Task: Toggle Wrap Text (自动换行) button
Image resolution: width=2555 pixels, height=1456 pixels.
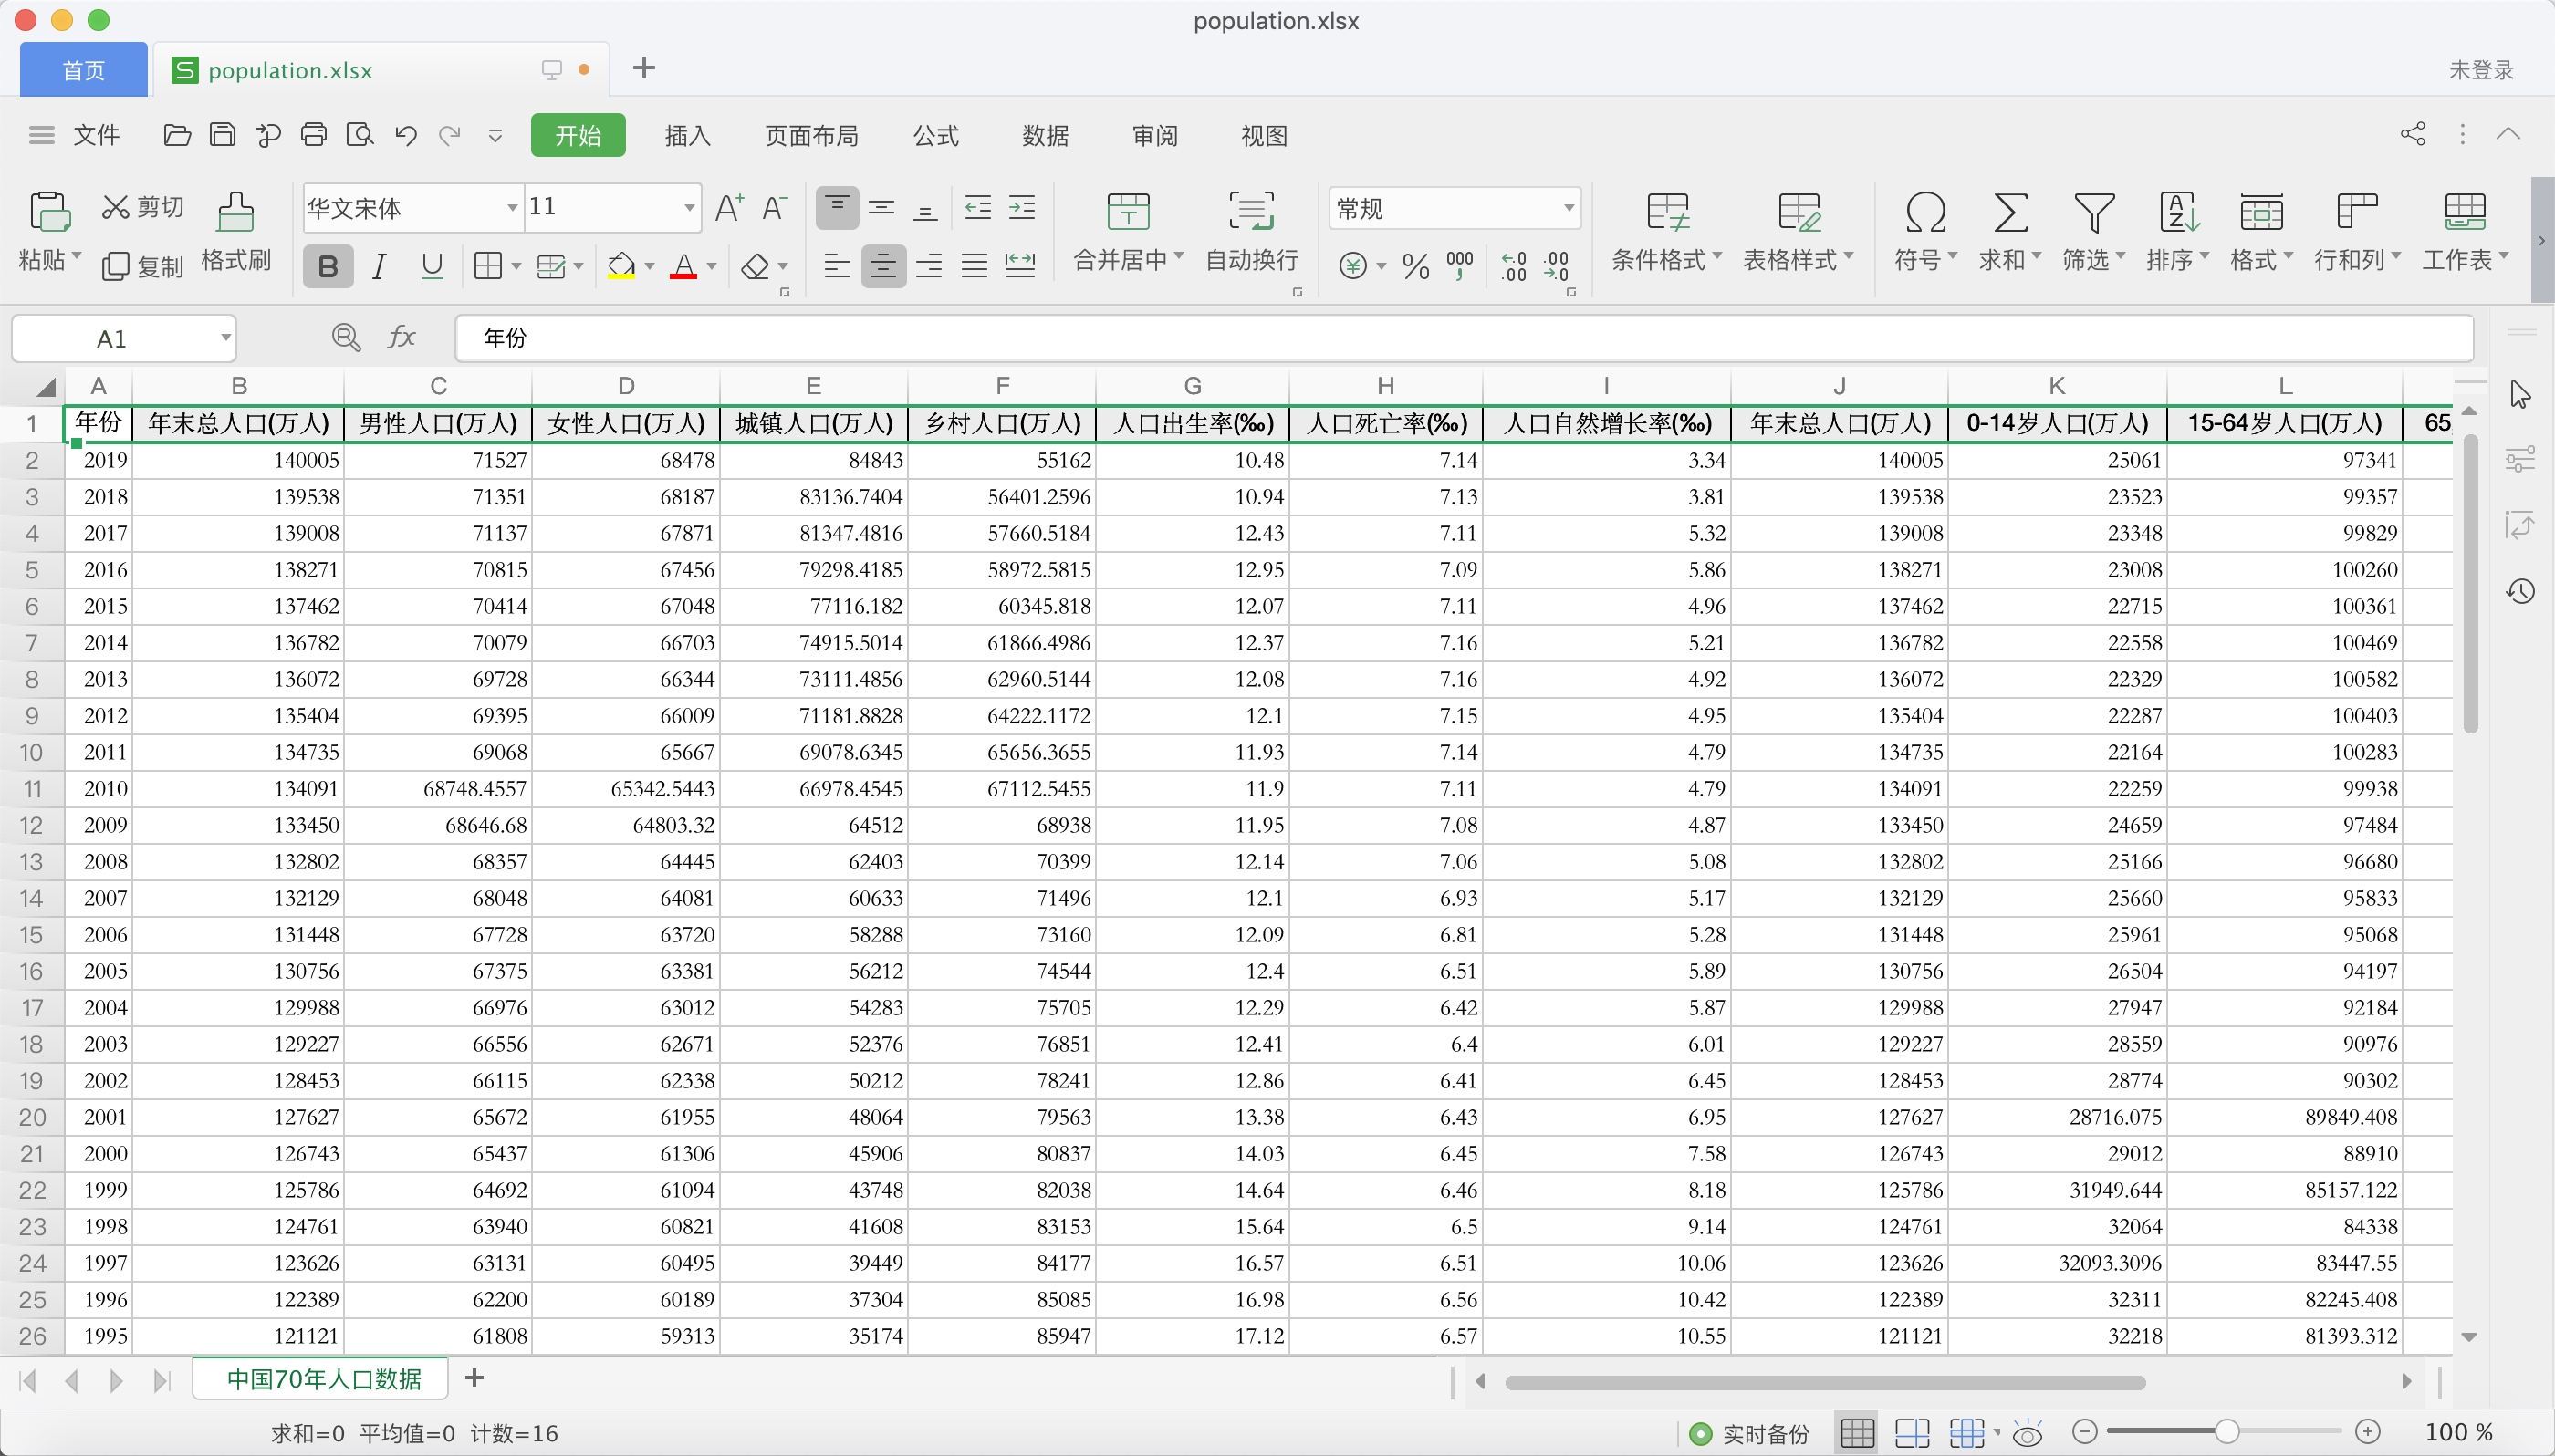Action: point(1250,213)
